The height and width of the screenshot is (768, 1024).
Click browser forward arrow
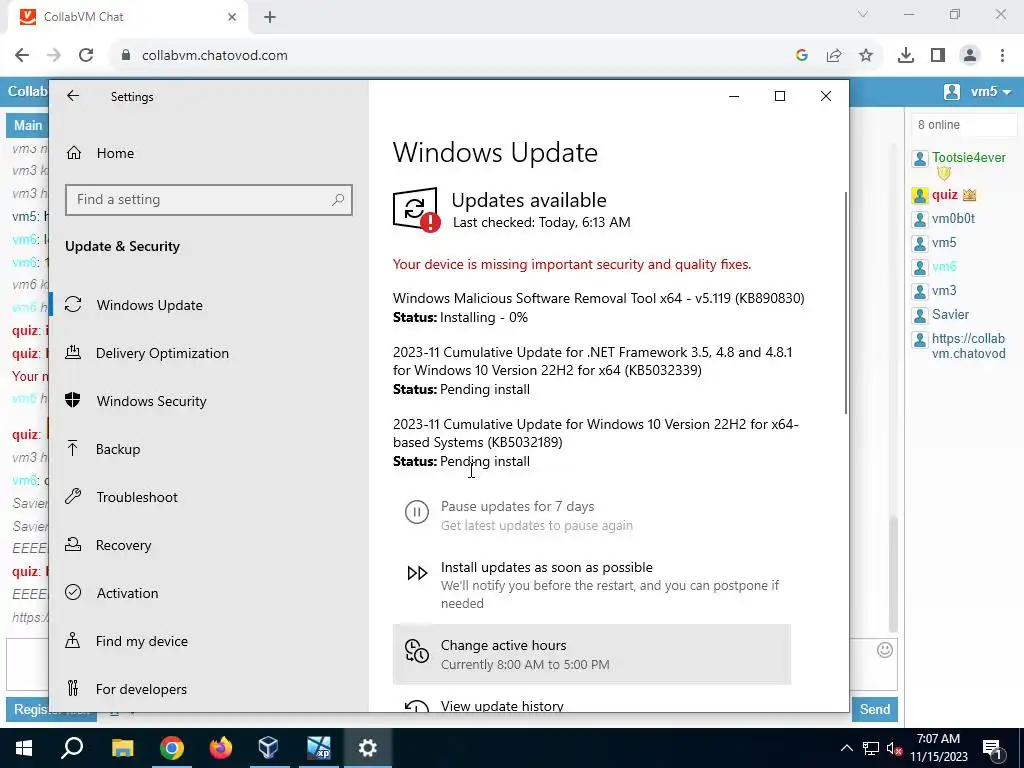tap(54, 56)
